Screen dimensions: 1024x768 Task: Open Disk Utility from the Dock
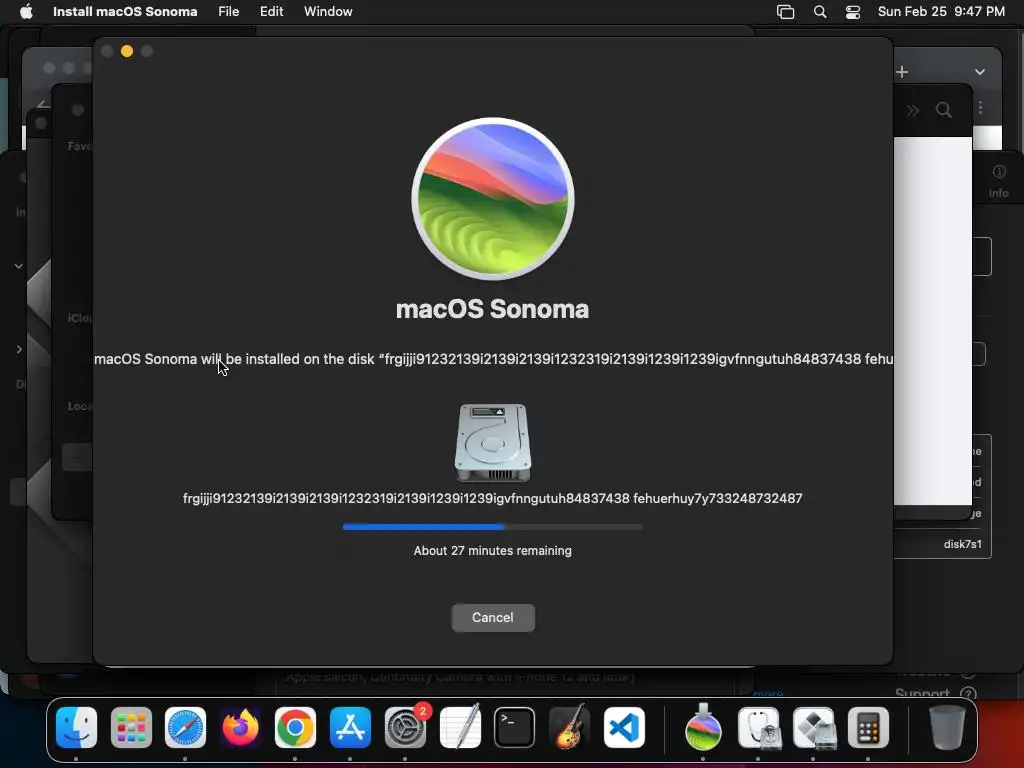coord(759,728)
